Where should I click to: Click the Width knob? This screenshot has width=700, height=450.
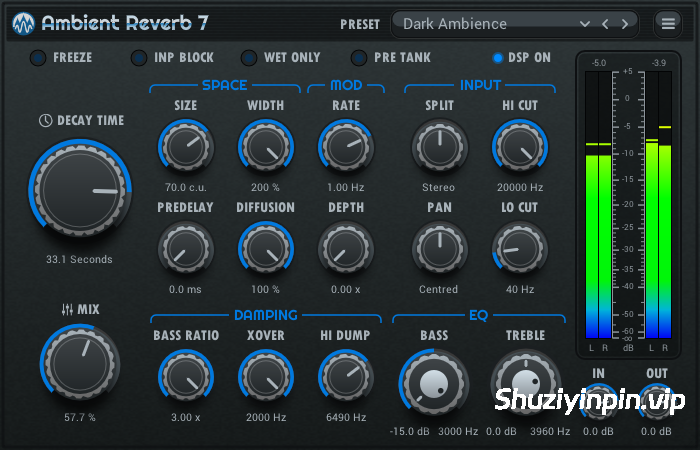pyautogui.click(x=266, y=146)
